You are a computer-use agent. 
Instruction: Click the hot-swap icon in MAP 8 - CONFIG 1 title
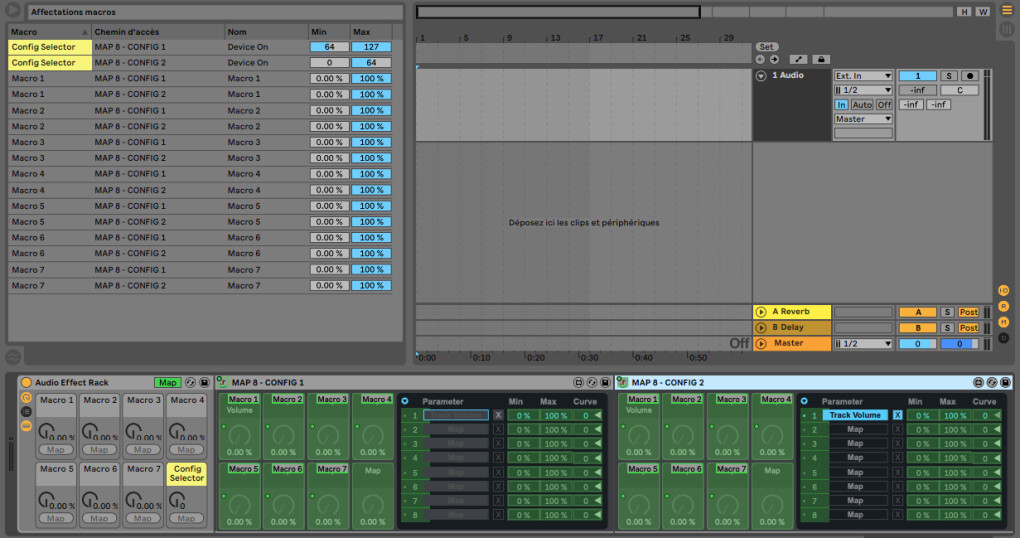coord(592,383)
